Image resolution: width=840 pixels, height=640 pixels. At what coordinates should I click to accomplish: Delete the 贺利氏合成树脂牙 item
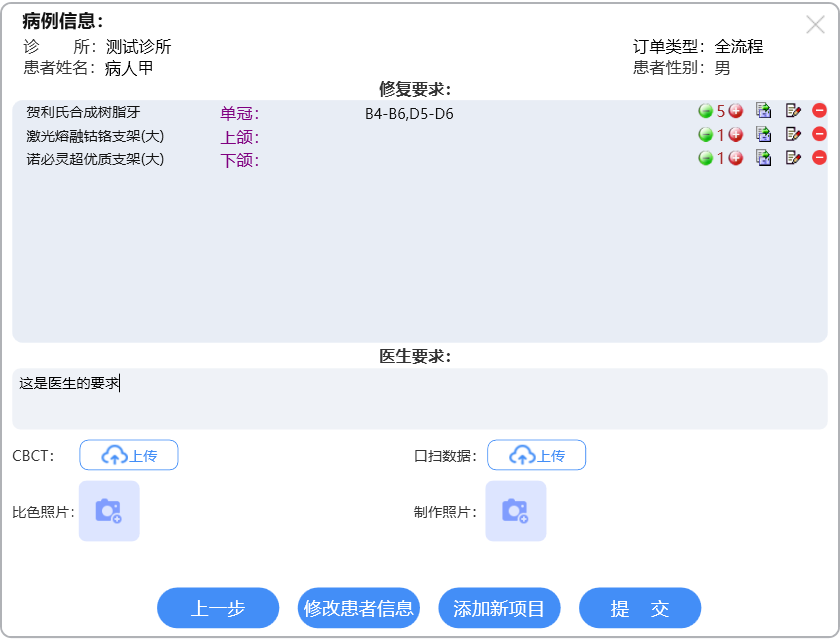819,111
